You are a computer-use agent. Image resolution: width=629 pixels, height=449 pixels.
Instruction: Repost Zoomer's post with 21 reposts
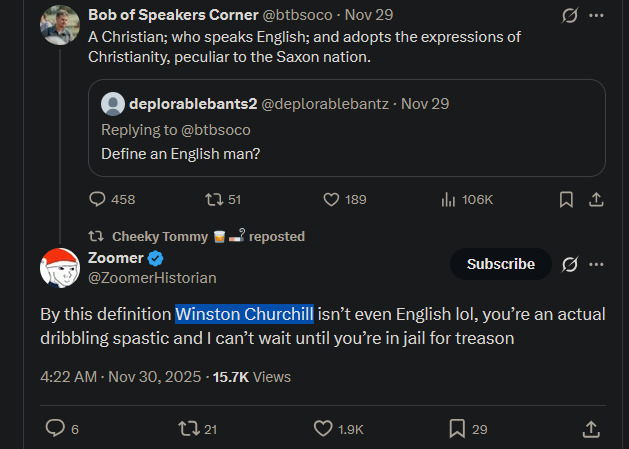pyautogui.click(x=186, y=428)
